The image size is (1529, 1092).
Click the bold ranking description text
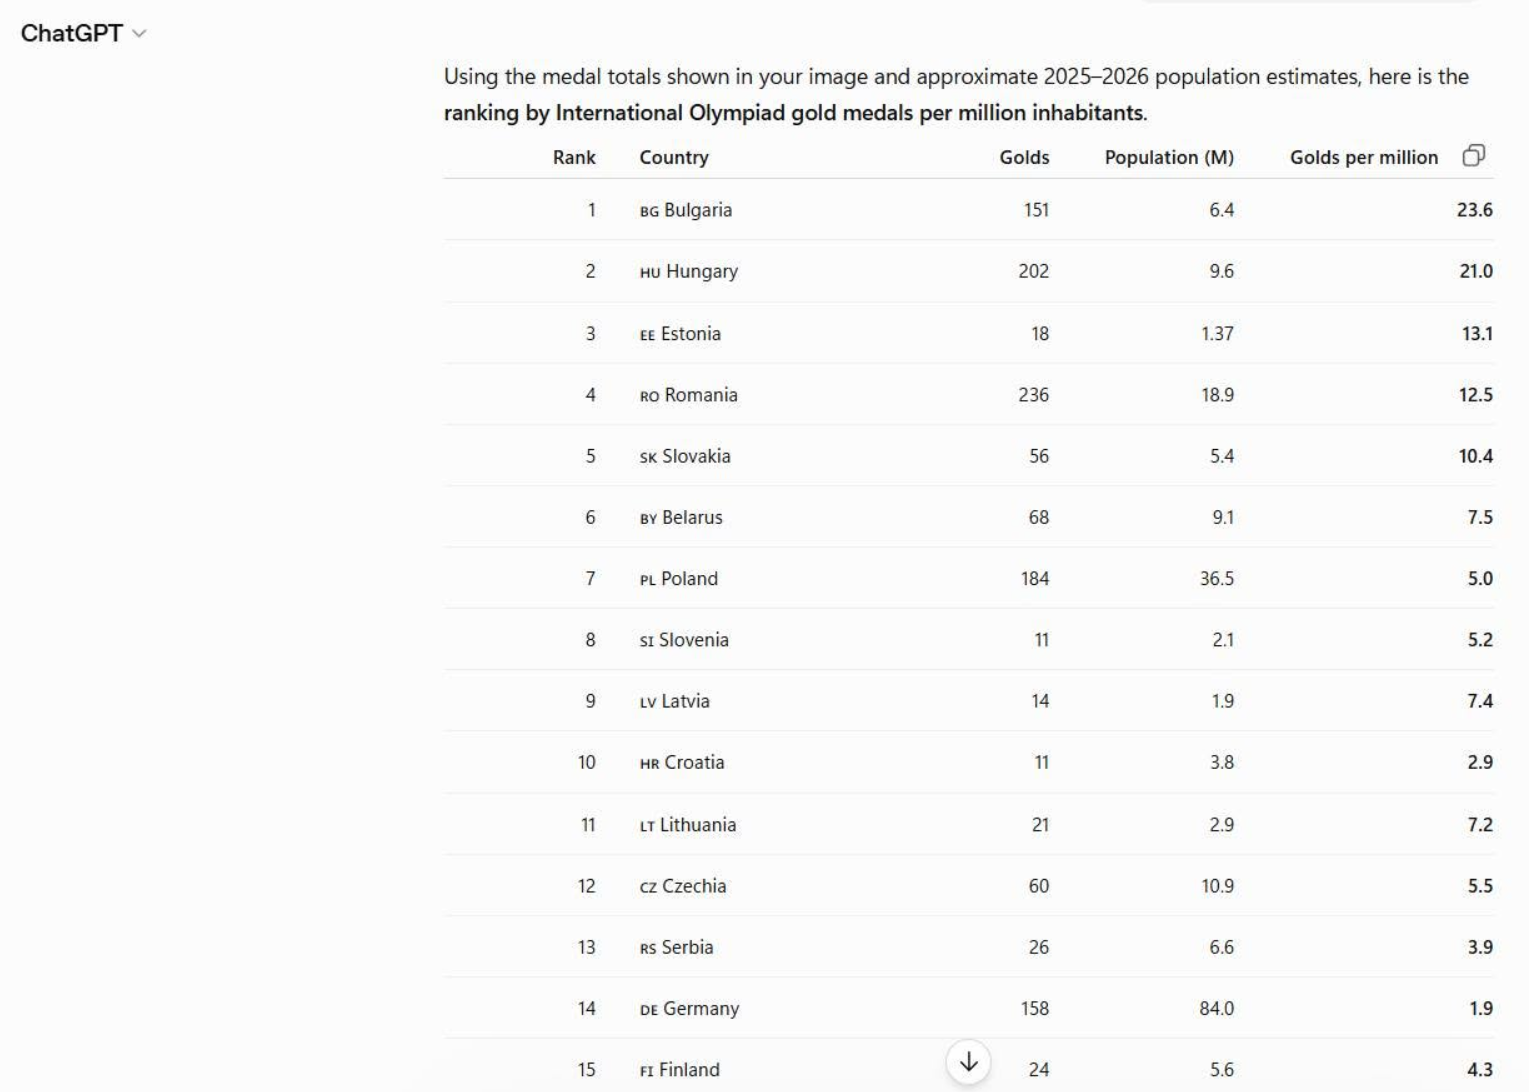click(x=795, y=113)
